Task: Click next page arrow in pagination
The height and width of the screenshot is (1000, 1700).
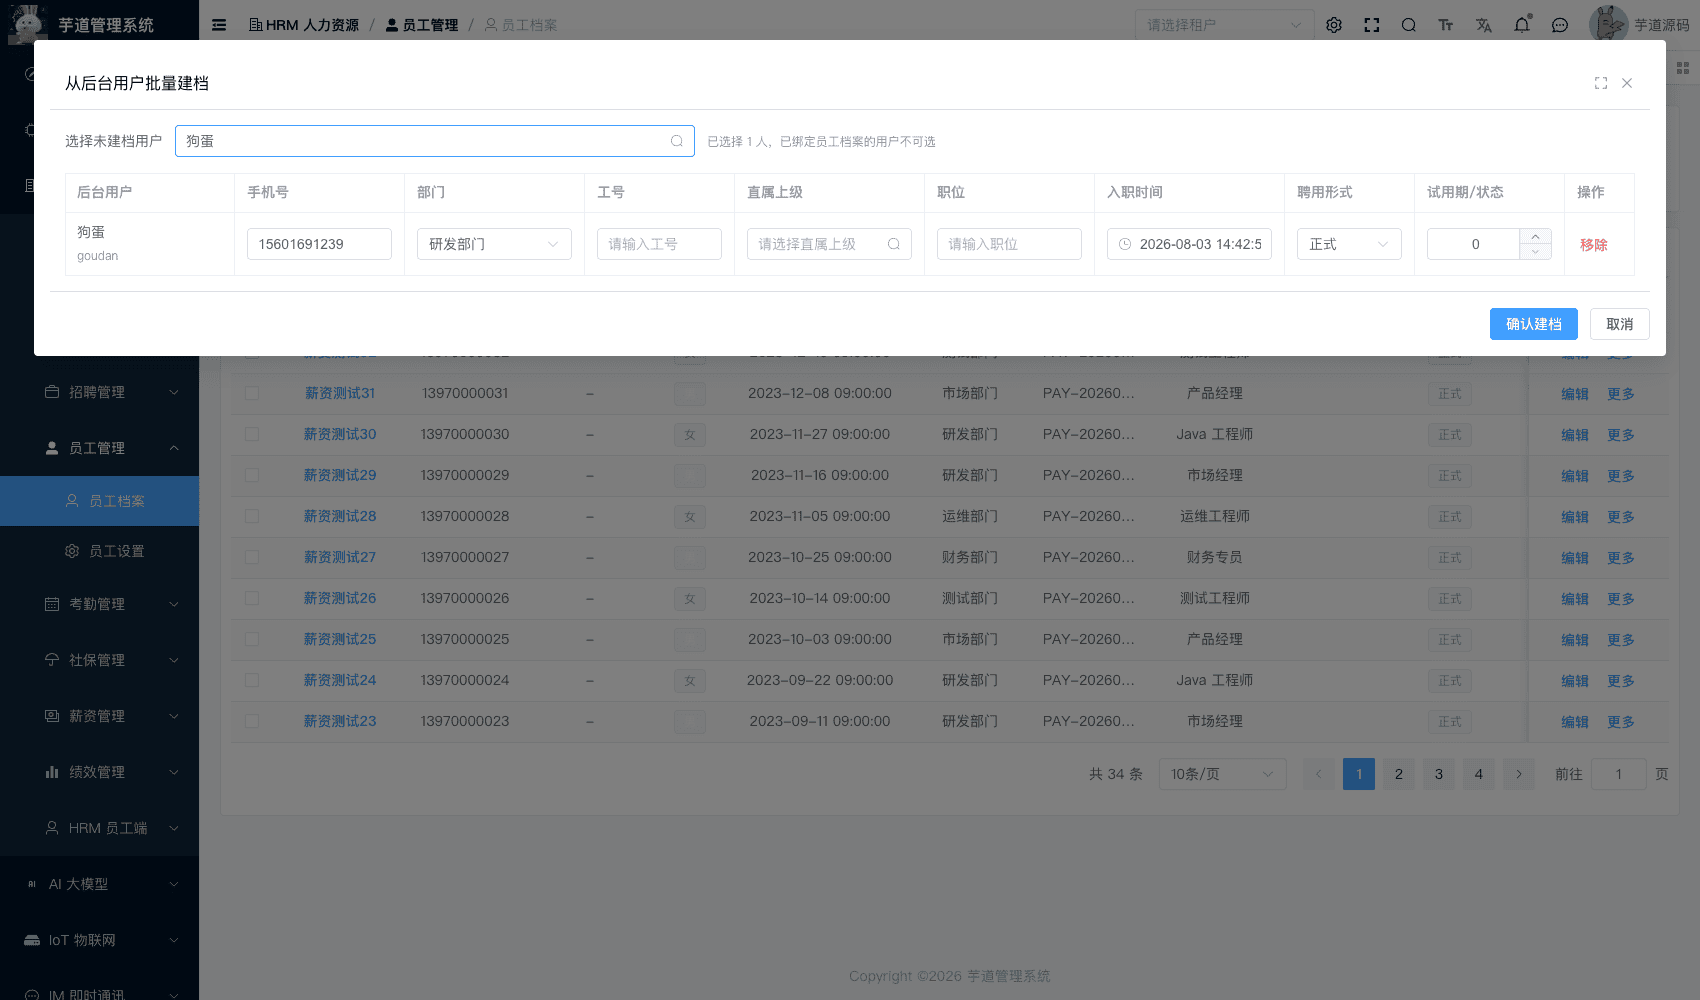Action: 1519,774
